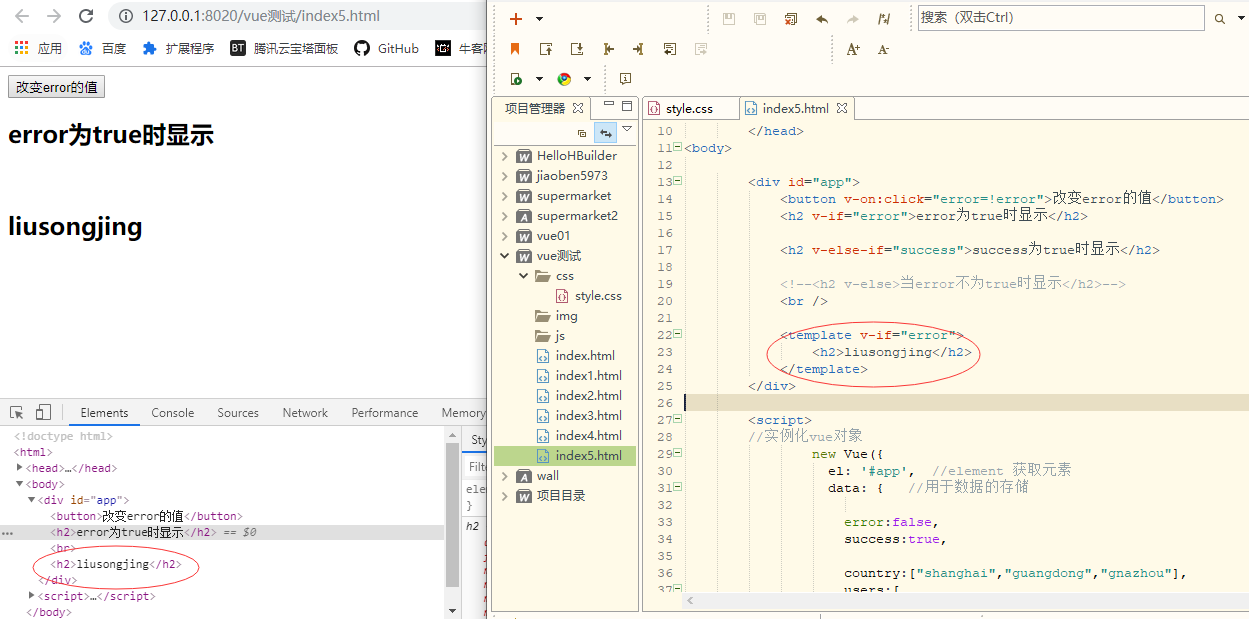Click the next bookmark down-arrow icon

click(577, 49)
